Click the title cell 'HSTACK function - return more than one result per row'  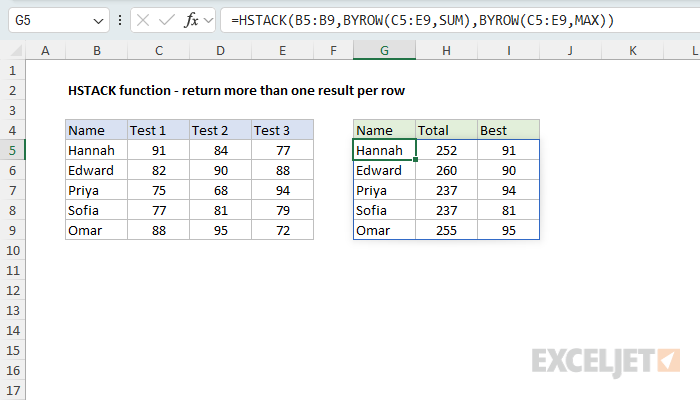point(236,91)
